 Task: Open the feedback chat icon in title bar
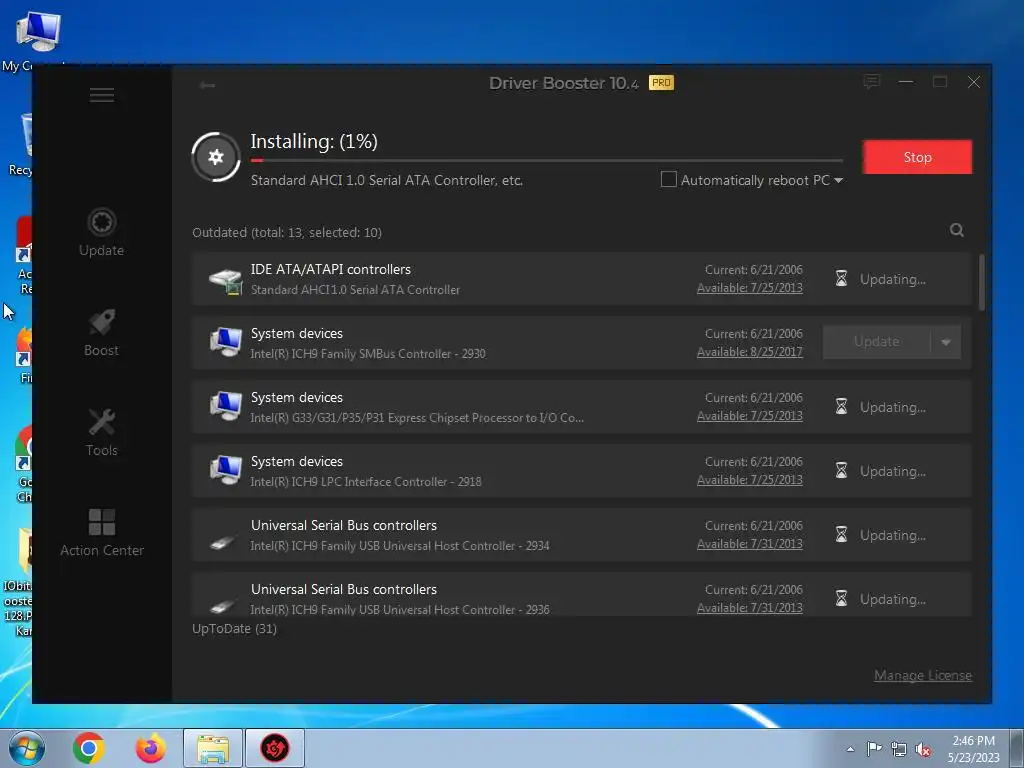point(871,82)
